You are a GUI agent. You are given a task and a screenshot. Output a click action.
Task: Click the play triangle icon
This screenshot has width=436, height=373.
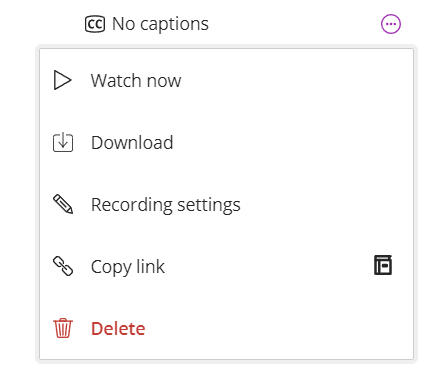pyautogui.click(x=62, y=80)
